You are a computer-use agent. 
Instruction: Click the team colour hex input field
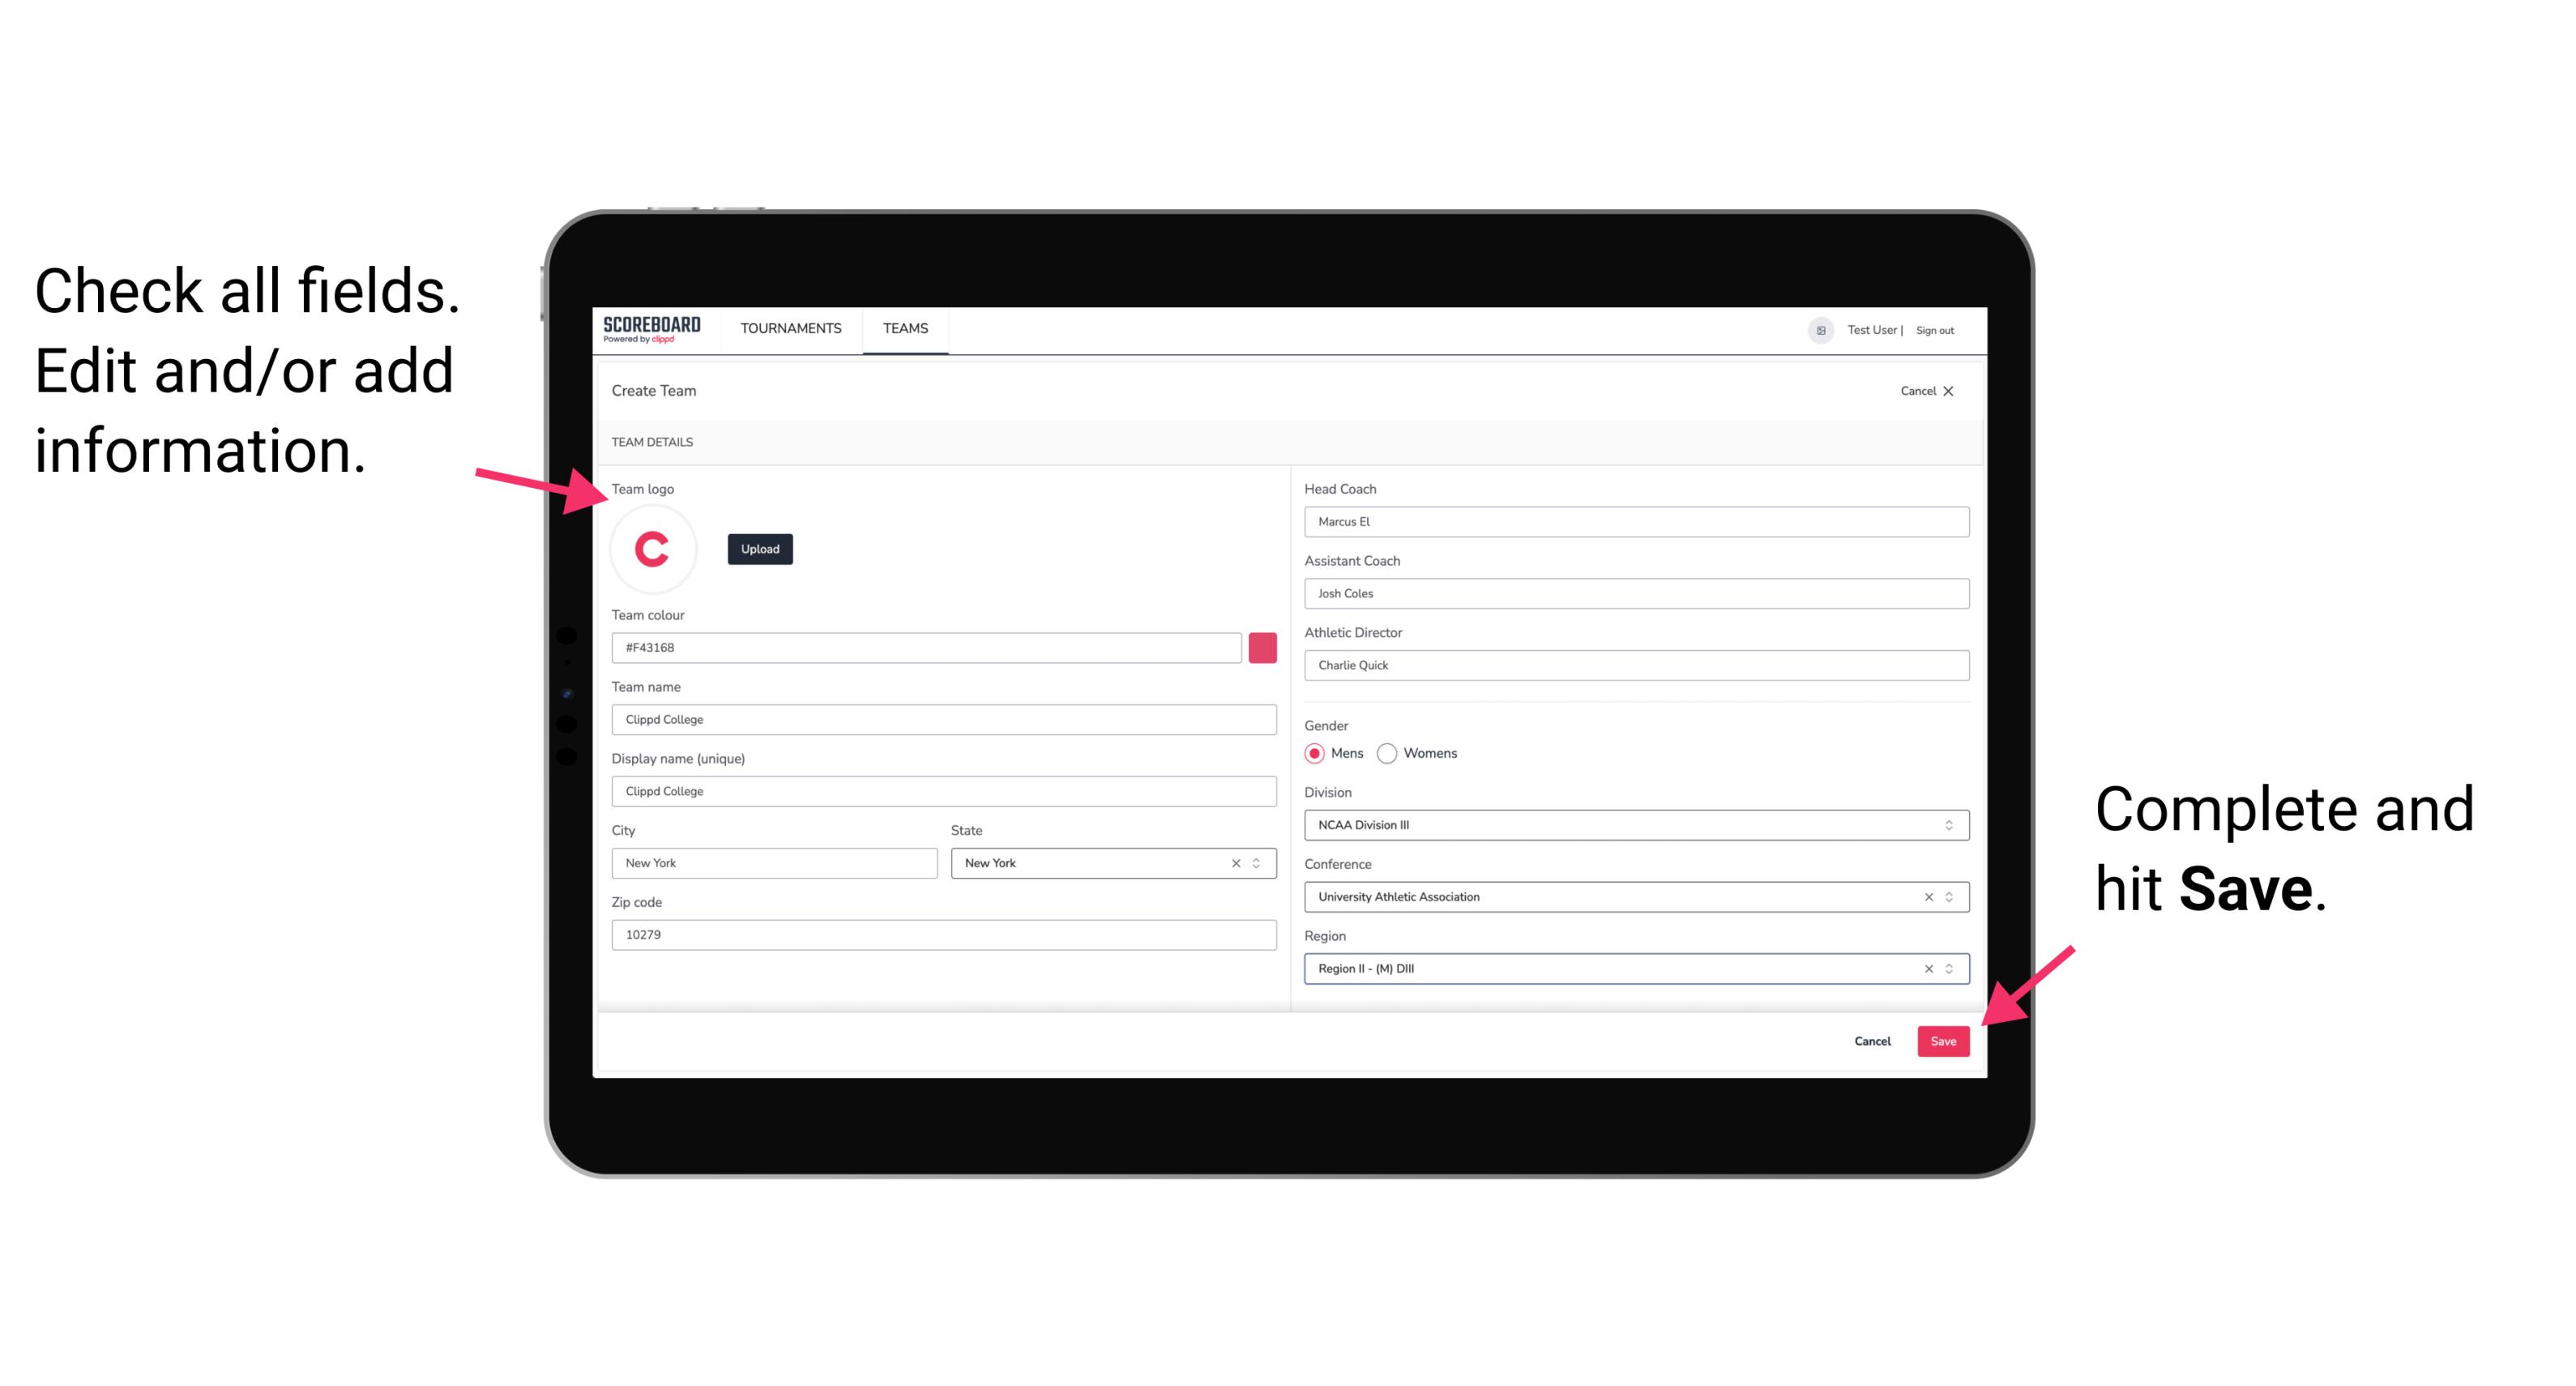(928, 647)
